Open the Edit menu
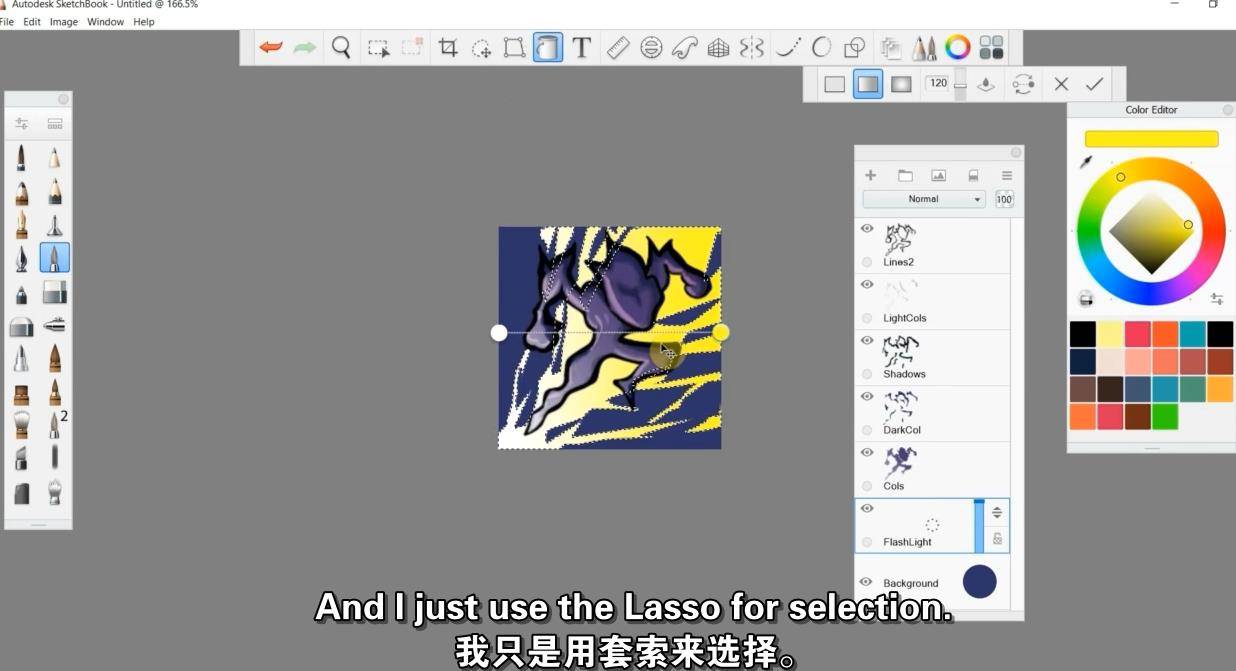This screenshot has width=1236, height=671. click(x=32, y=22)
